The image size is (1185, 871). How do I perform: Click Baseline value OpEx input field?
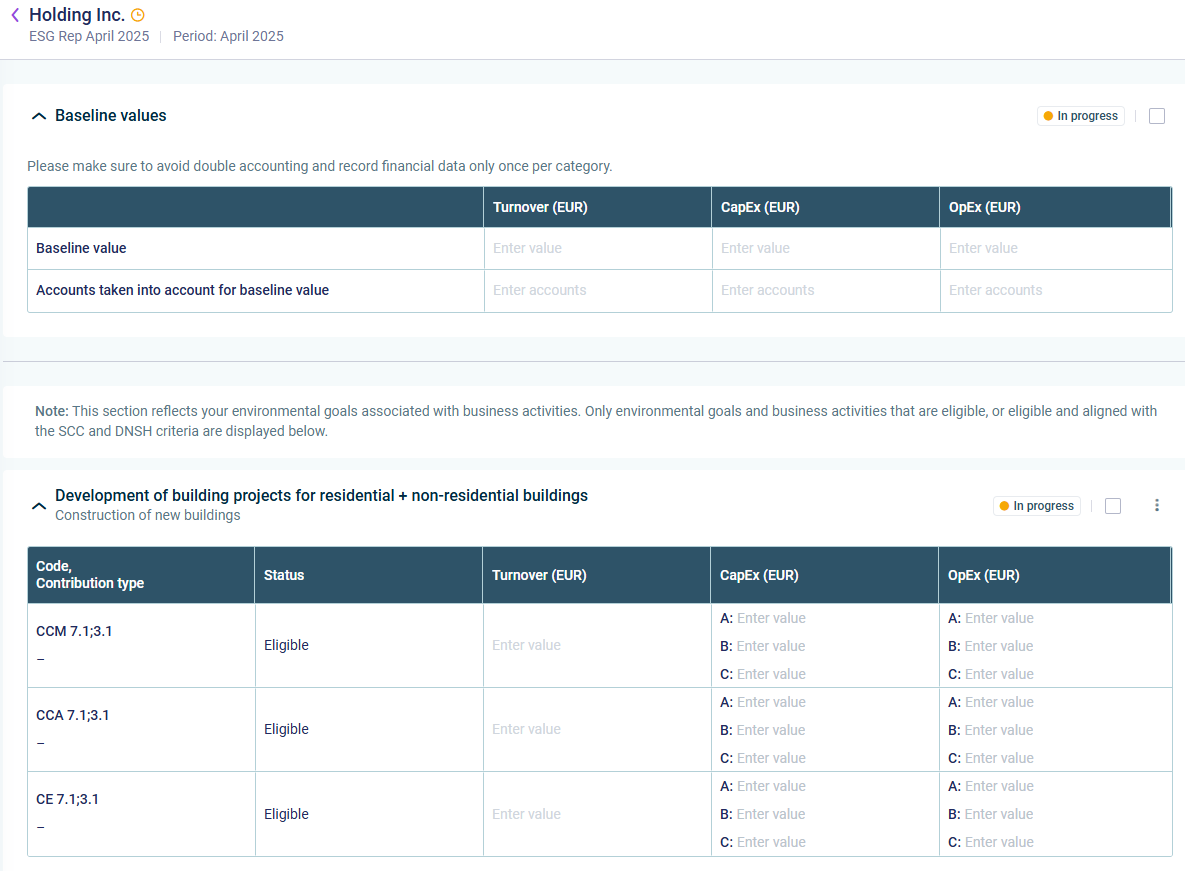[1052, 248]
